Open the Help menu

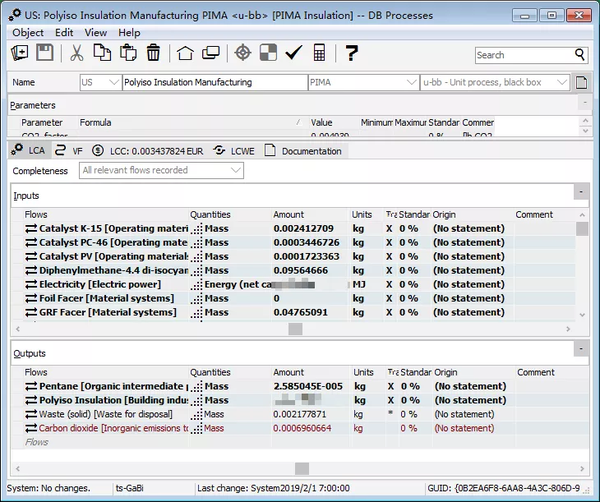[129, 33]
